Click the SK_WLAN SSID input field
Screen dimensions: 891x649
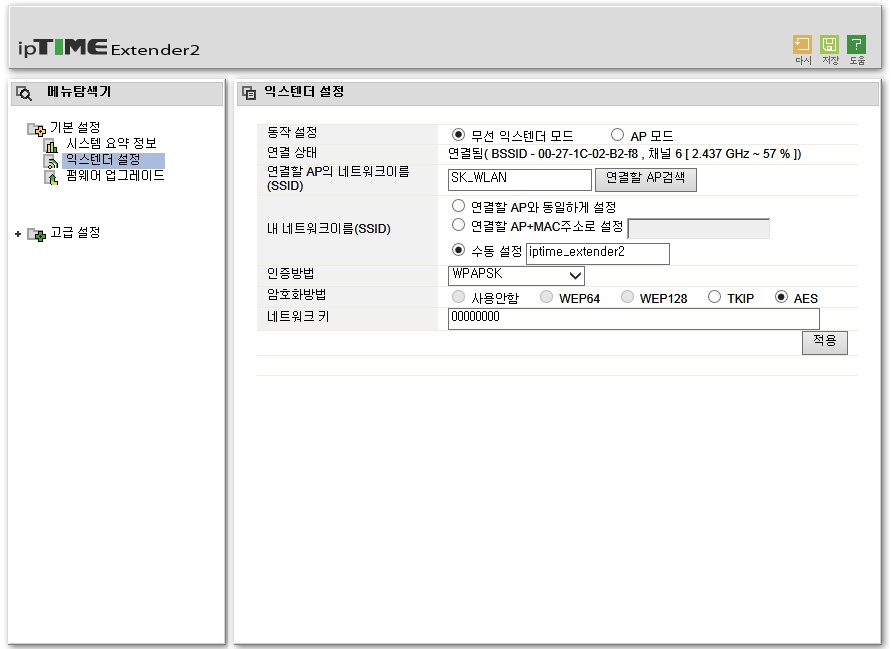pyautogui.click(x=519, y=179)
